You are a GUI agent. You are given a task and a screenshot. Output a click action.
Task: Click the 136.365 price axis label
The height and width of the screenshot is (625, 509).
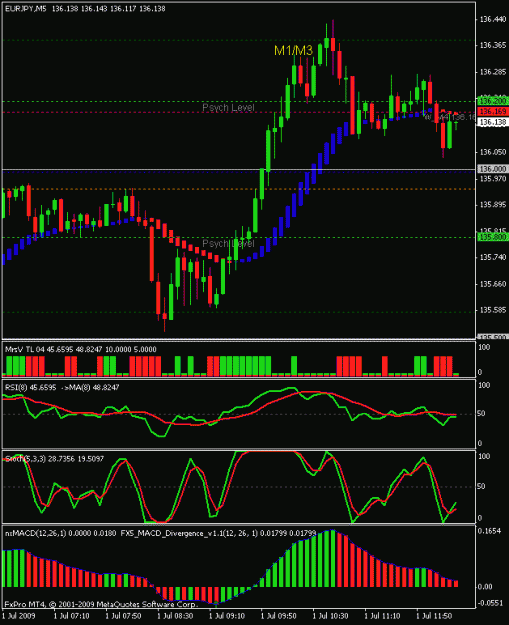(x=493, y=46)
